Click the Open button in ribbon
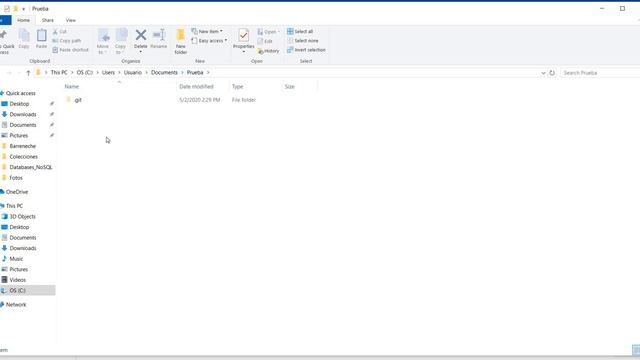The height and width of the screenshot is (360, 640). (268, 31)
